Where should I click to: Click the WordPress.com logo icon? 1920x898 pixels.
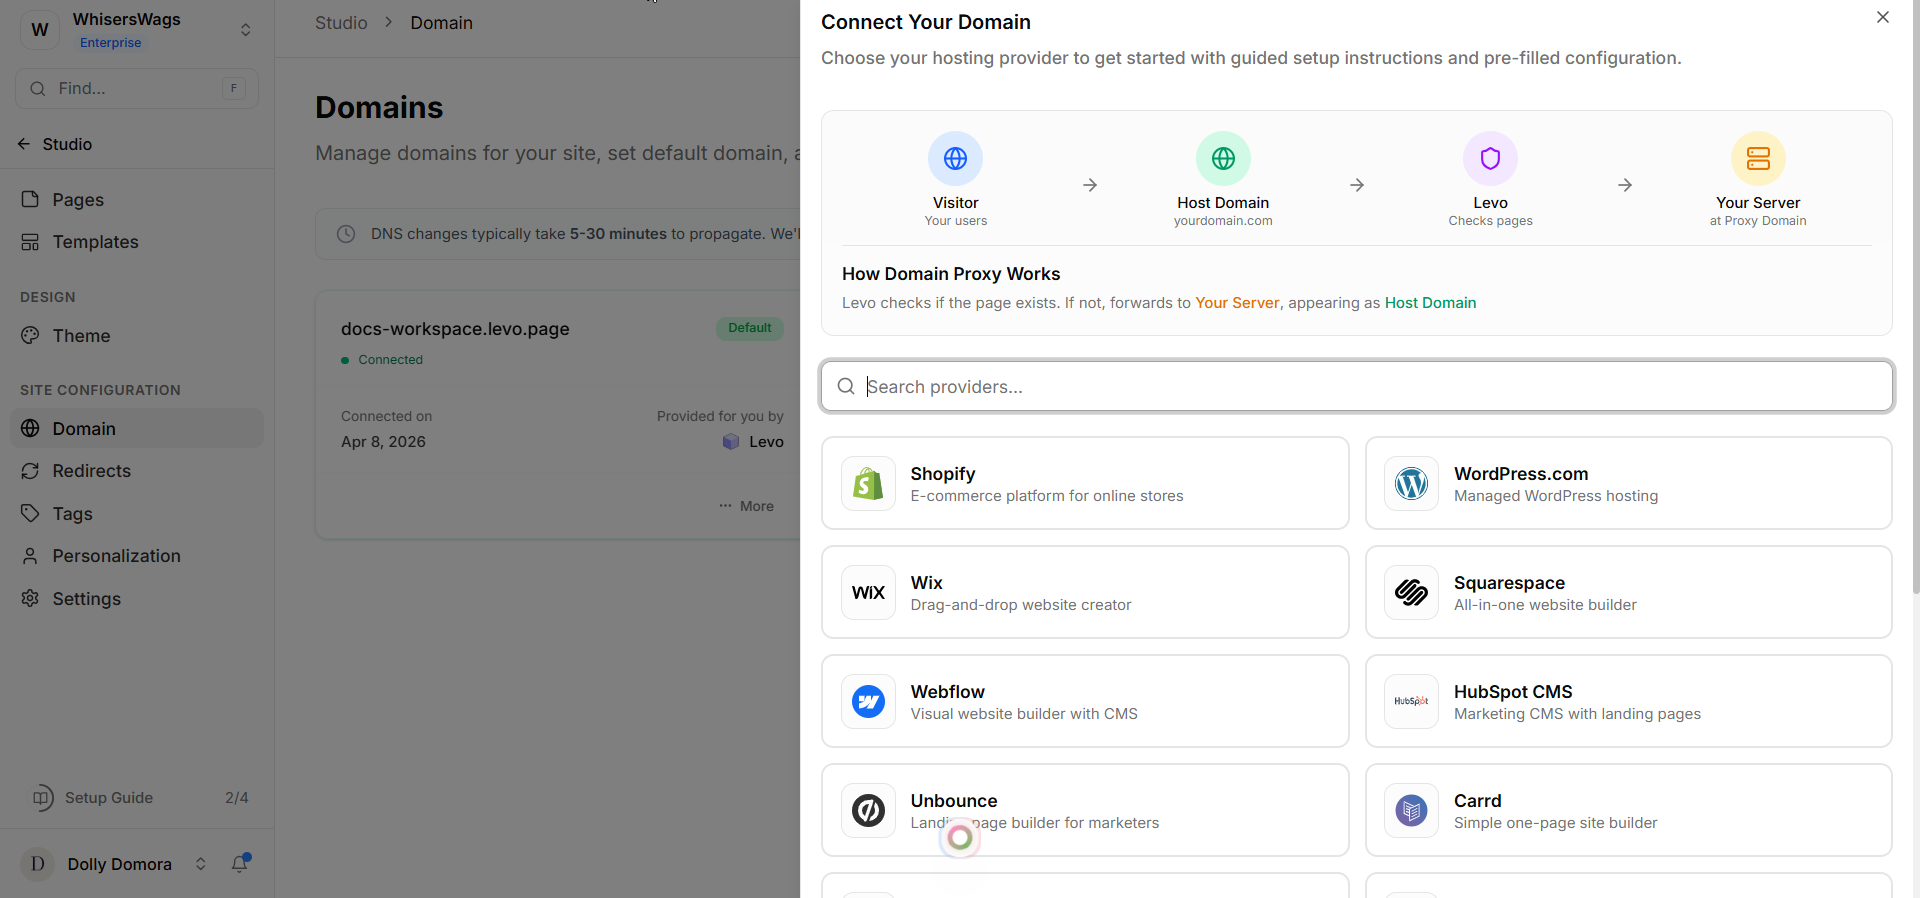point(1411,484)
